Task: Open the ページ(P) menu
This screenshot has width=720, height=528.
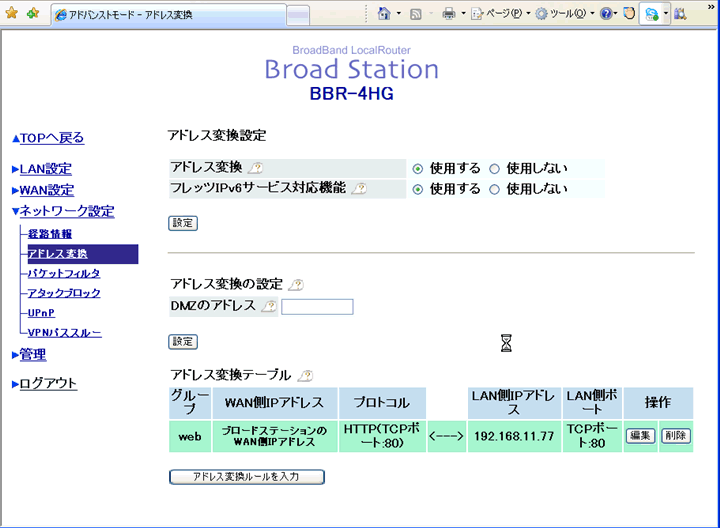Action: [501, 14]
